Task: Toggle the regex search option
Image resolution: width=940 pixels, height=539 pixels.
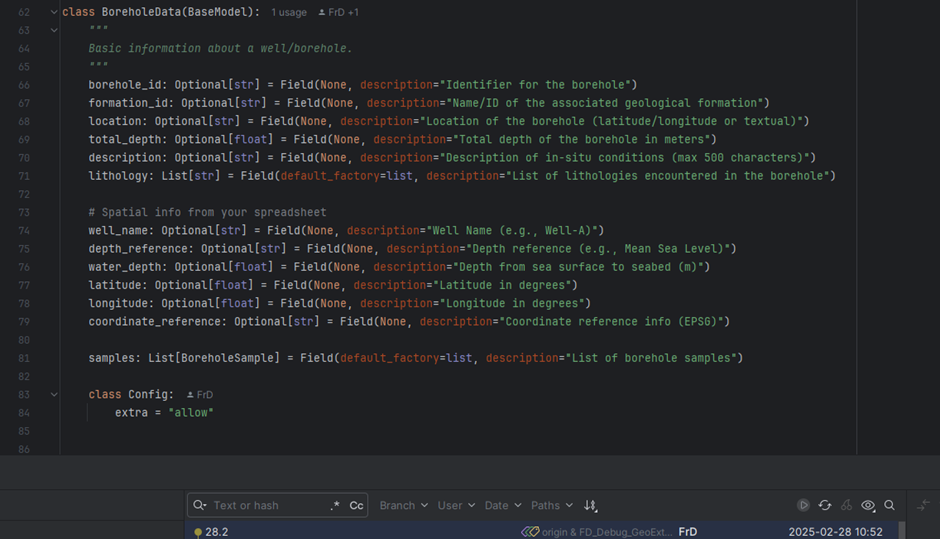Action: coord(335,505)
